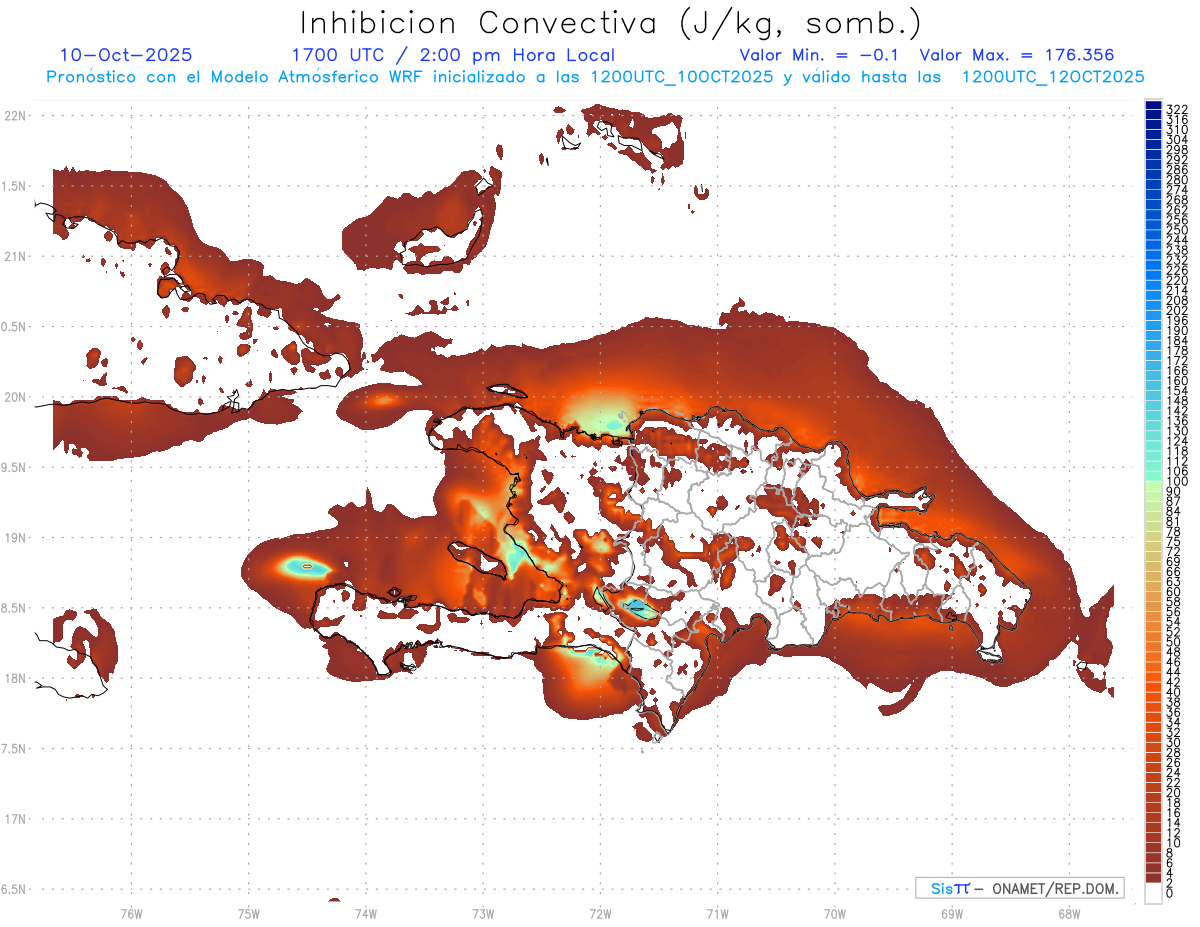This screenshot has width=1200, height=927.
Task: Click the "322" colorbar top value
Action: coord(1177,109)
